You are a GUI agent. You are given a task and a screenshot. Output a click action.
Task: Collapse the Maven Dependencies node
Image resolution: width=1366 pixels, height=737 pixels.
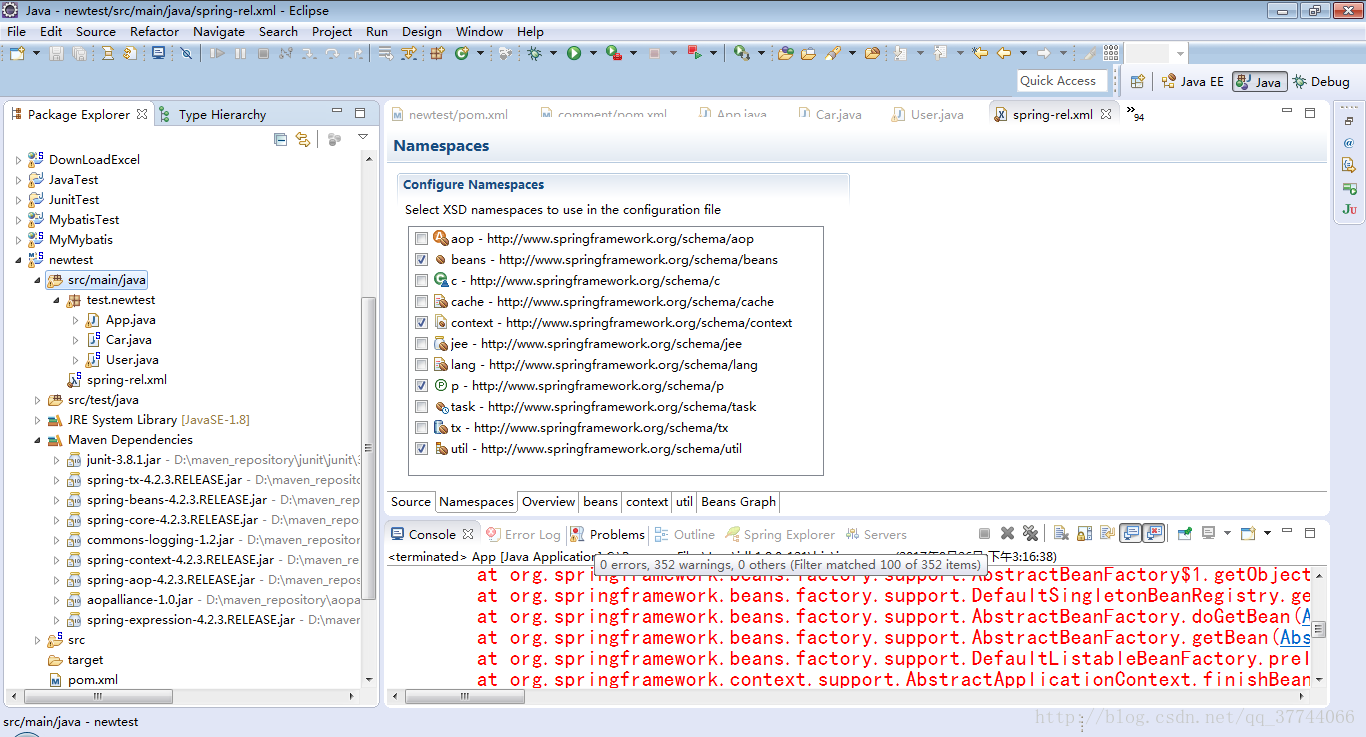(38, 440)
